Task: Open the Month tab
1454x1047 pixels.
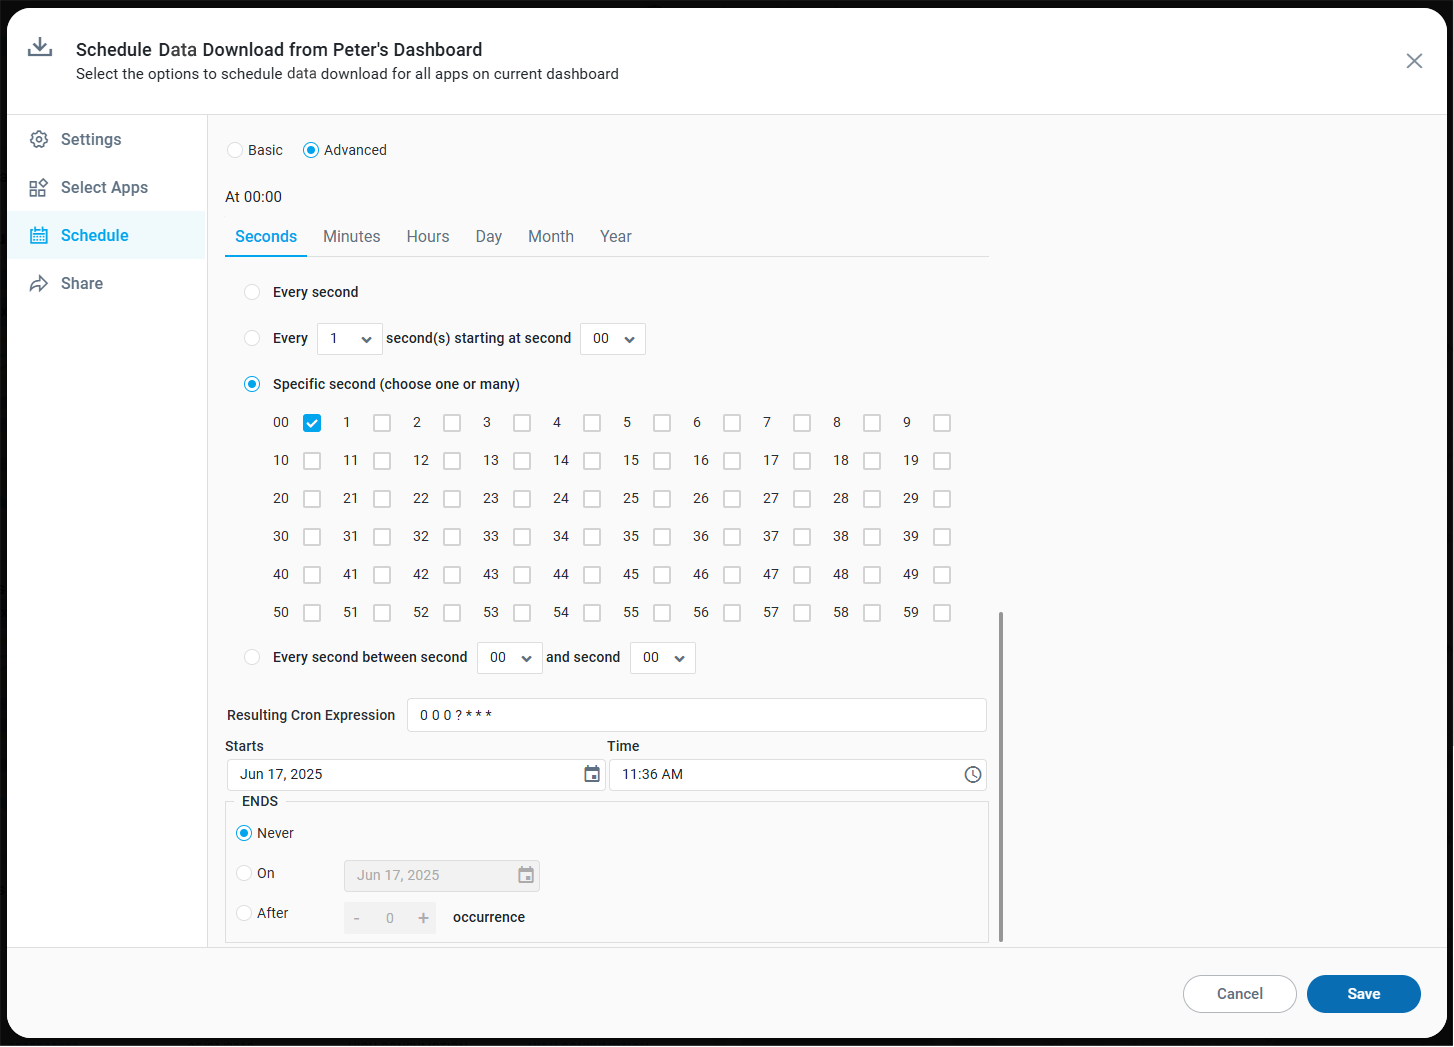Action: click(550, 237)
